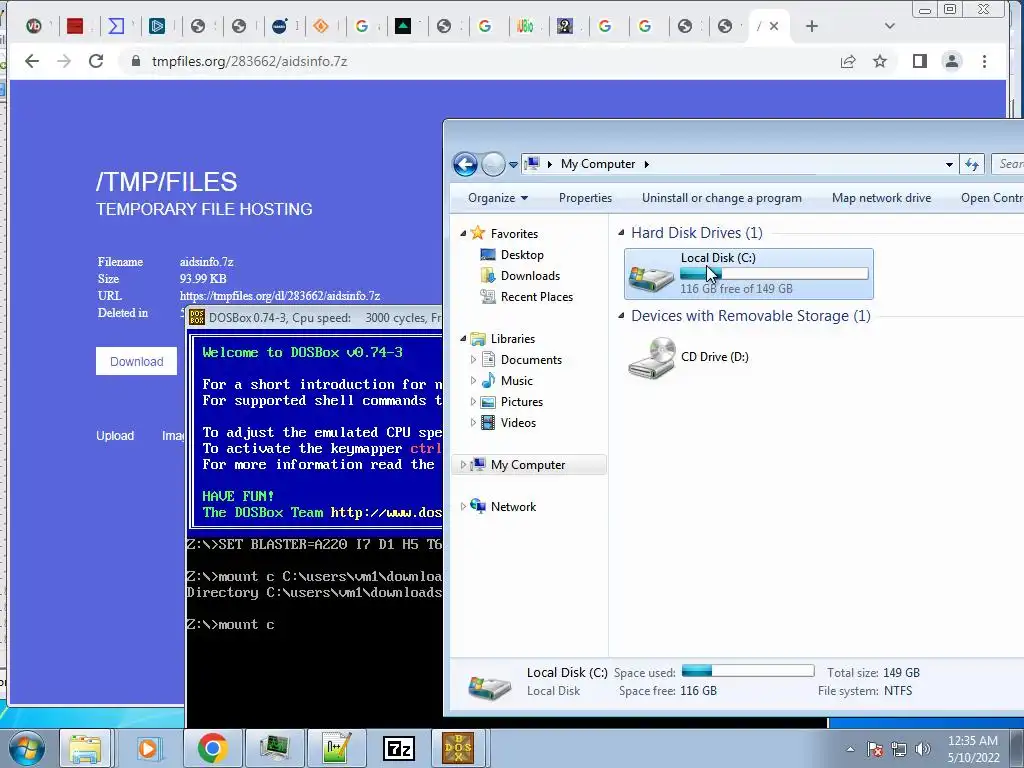
Task: Select Network in navigation pane
Action: click(x=513, y=506)
